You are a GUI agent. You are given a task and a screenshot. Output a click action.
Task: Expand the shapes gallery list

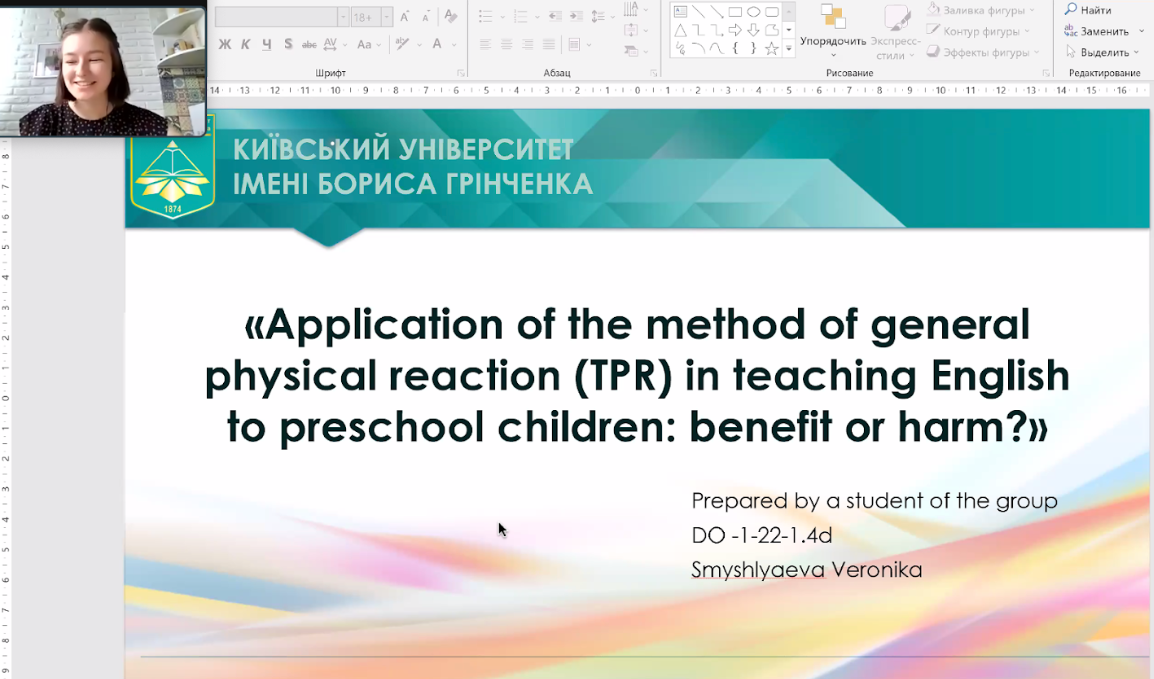(x=789, y=48)
